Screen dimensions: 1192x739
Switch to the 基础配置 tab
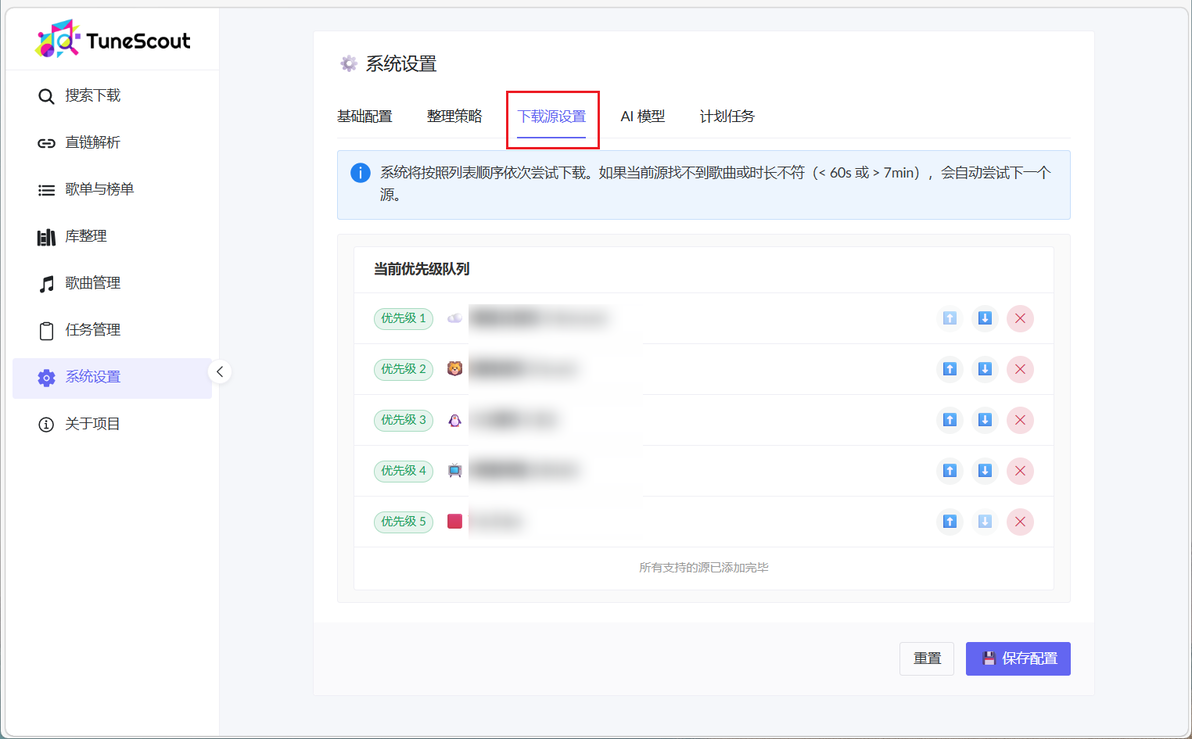[x=365, y=116]
